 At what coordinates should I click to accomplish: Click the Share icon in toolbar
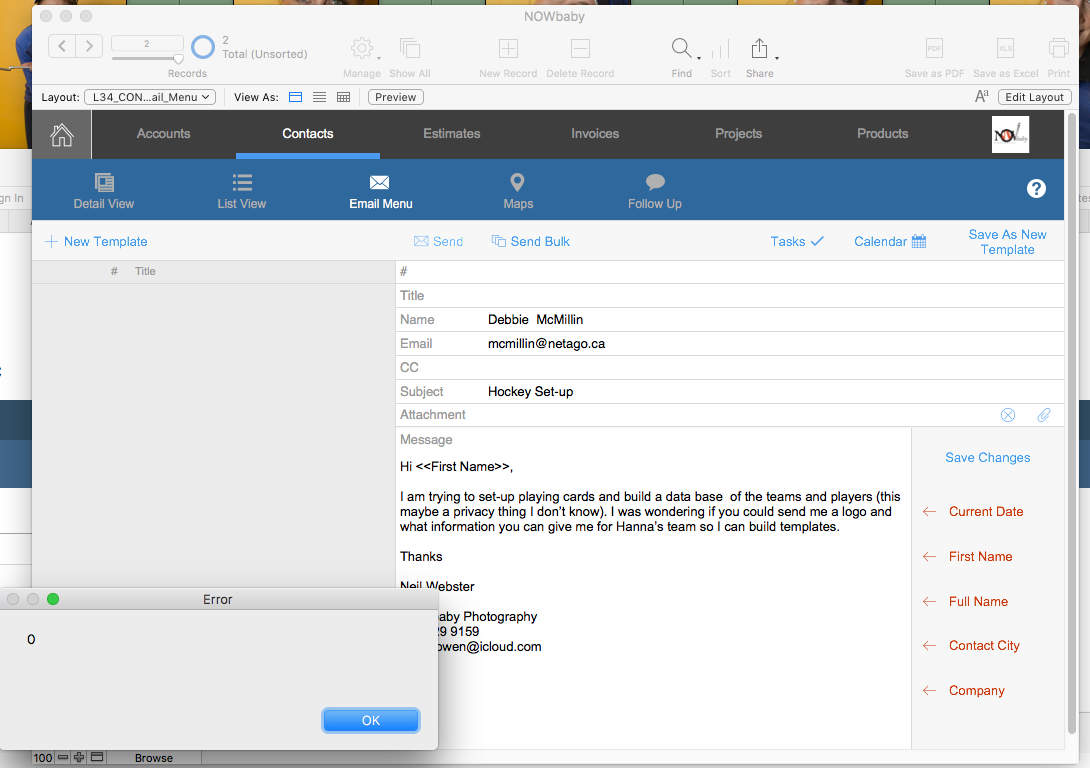tap(759, 49)
